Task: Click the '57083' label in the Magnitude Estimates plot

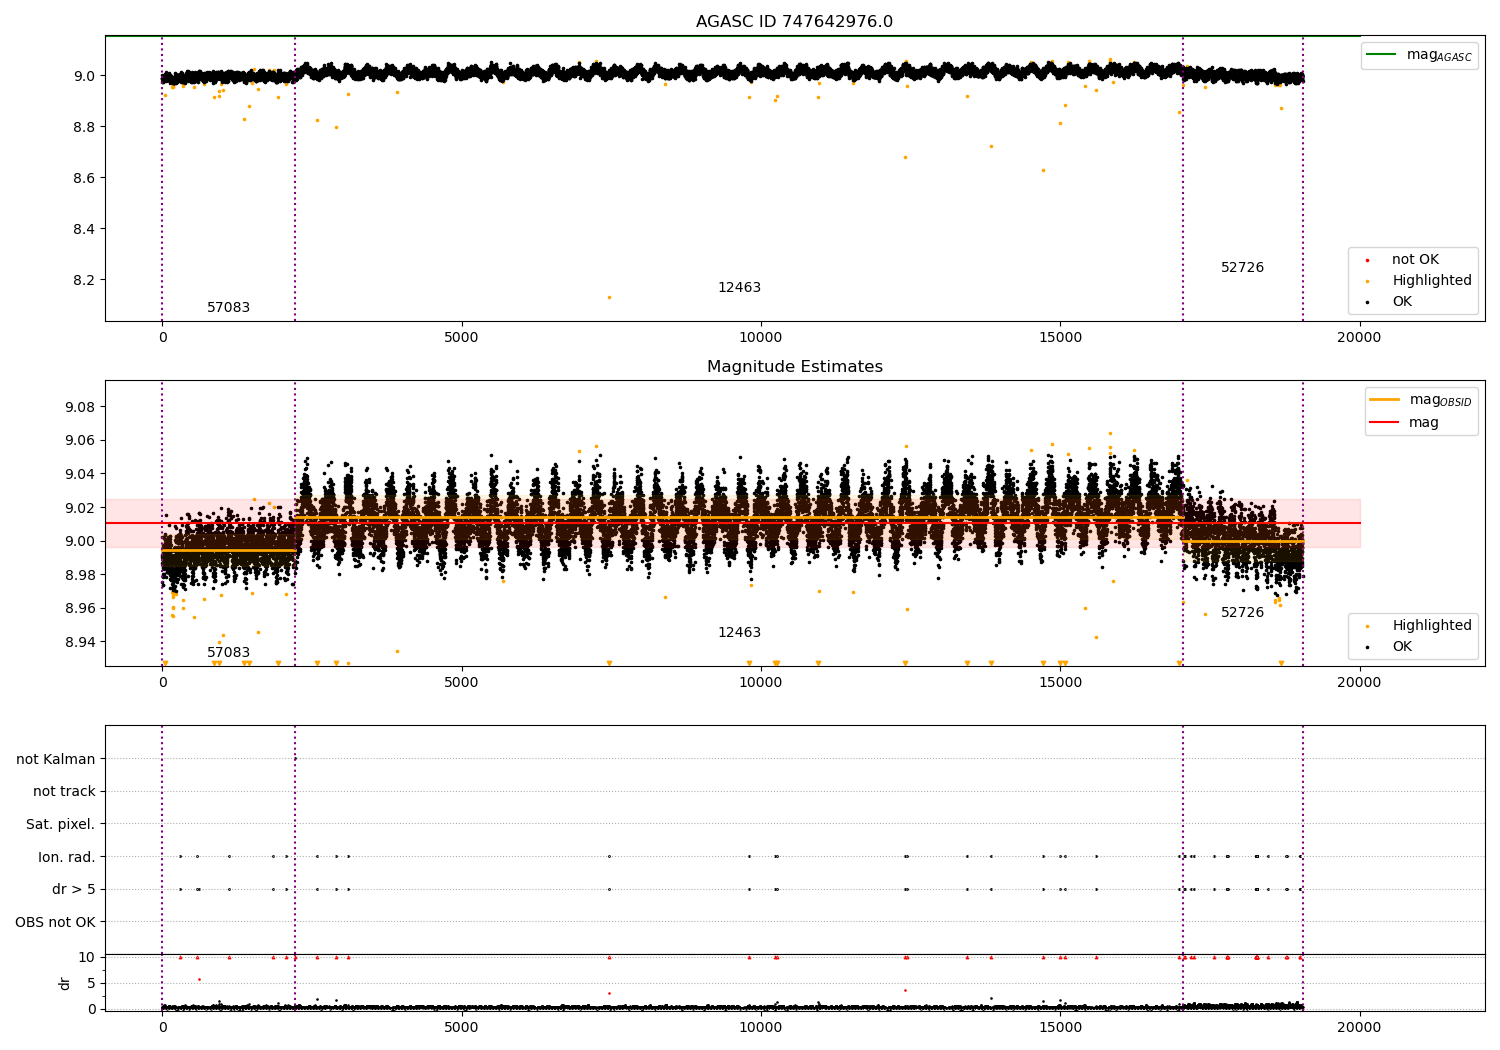Action: [229, 653]
